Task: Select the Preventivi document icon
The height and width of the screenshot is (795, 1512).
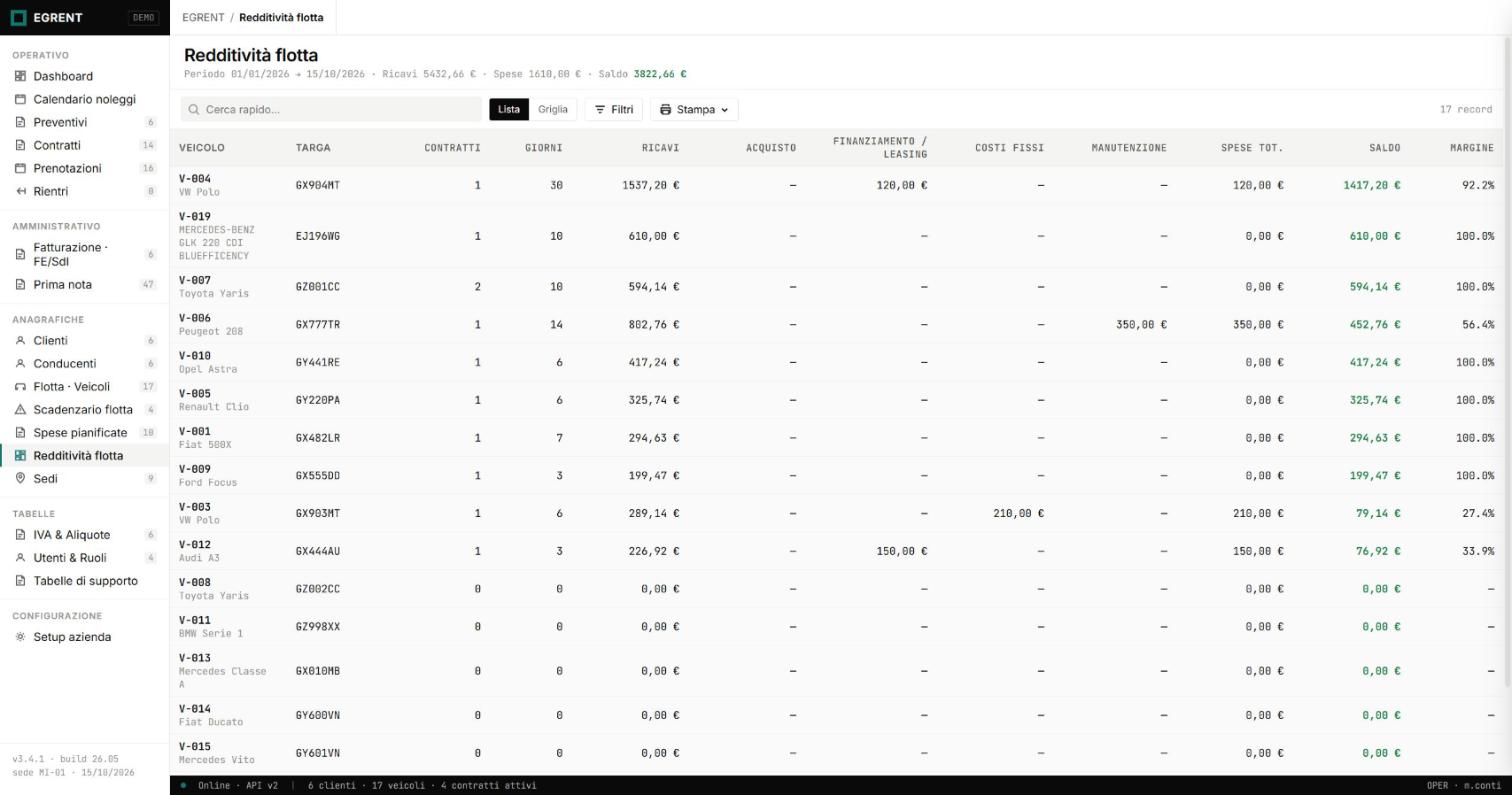Action: coord(20,122)
